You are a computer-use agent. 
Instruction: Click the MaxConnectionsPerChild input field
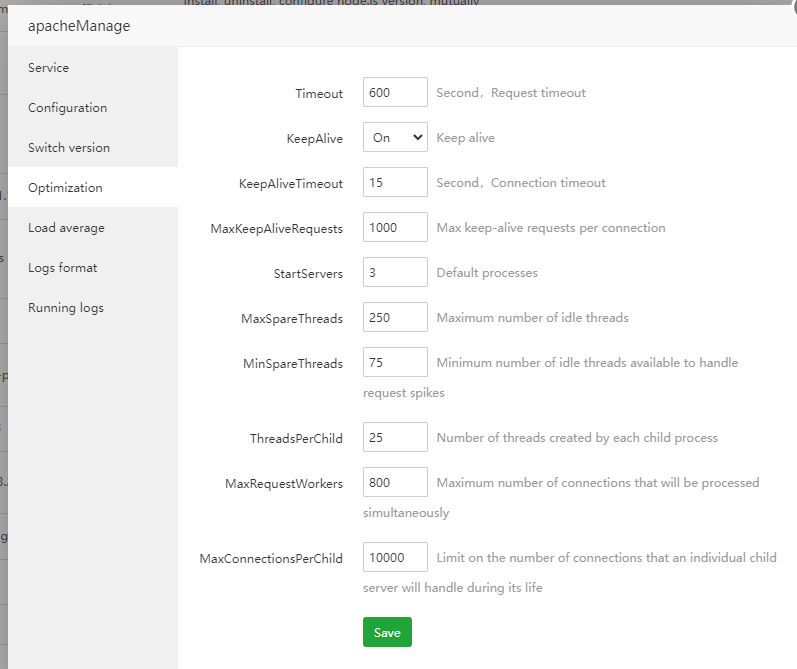395,558
